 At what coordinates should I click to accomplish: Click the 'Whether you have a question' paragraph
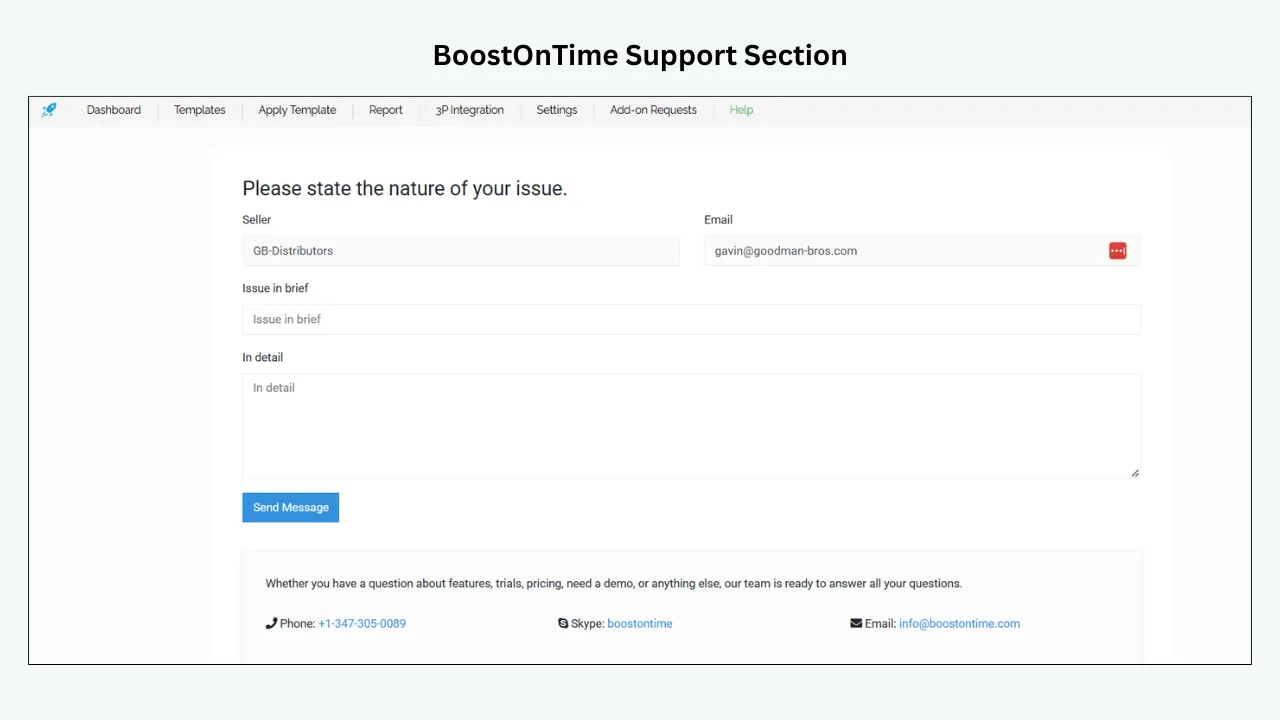click(614, 583)
